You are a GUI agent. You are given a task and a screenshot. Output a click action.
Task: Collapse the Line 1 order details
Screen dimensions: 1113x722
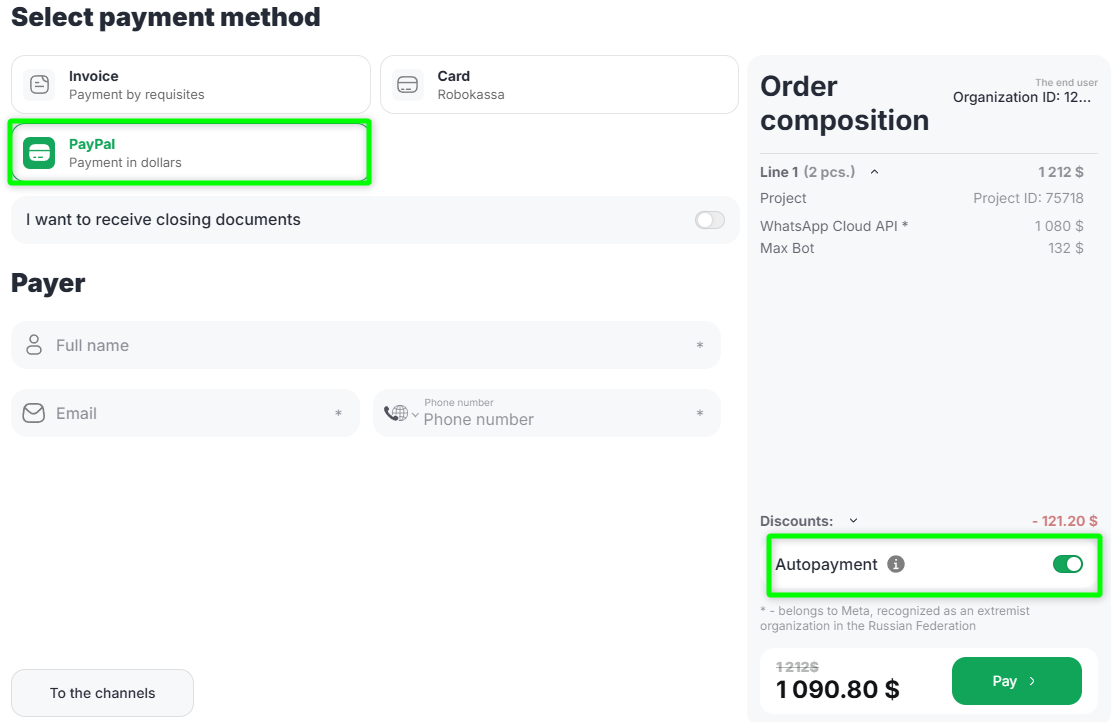point(874,172)
